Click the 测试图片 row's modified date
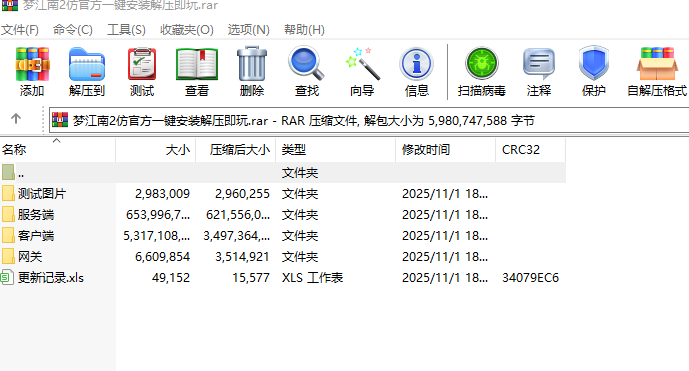The height and width of the screenshot is (371, 689). [445, 194]
